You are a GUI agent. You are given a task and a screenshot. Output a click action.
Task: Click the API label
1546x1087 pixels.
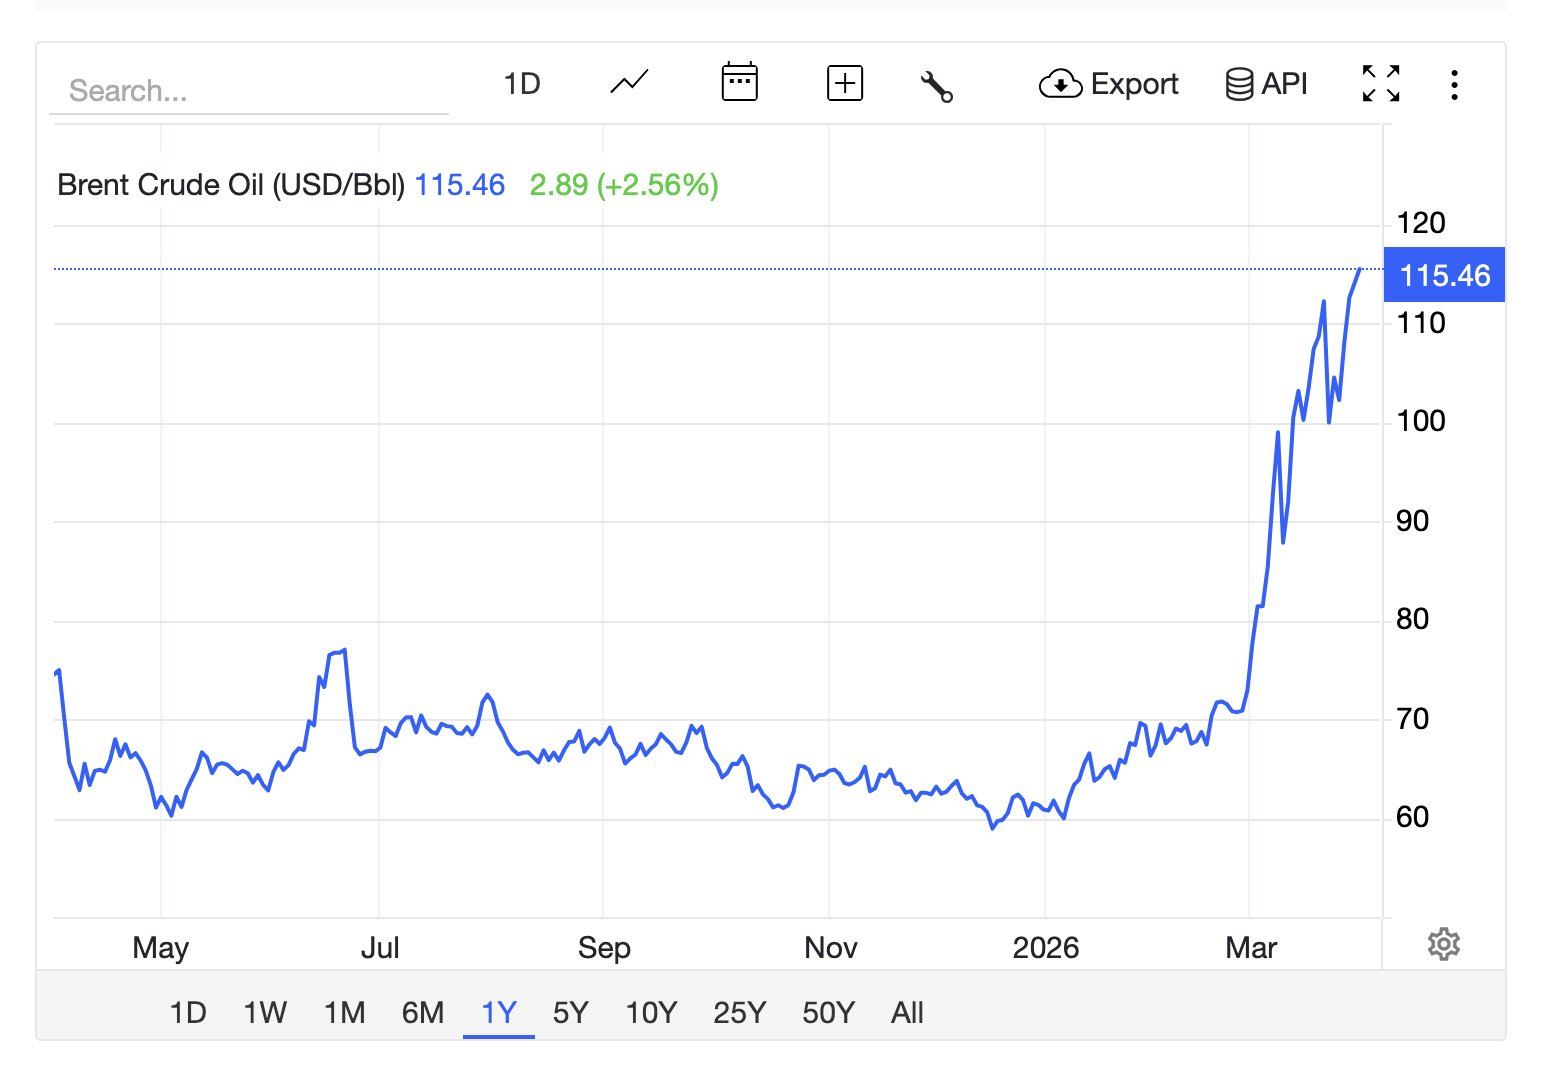point(1285,84)
